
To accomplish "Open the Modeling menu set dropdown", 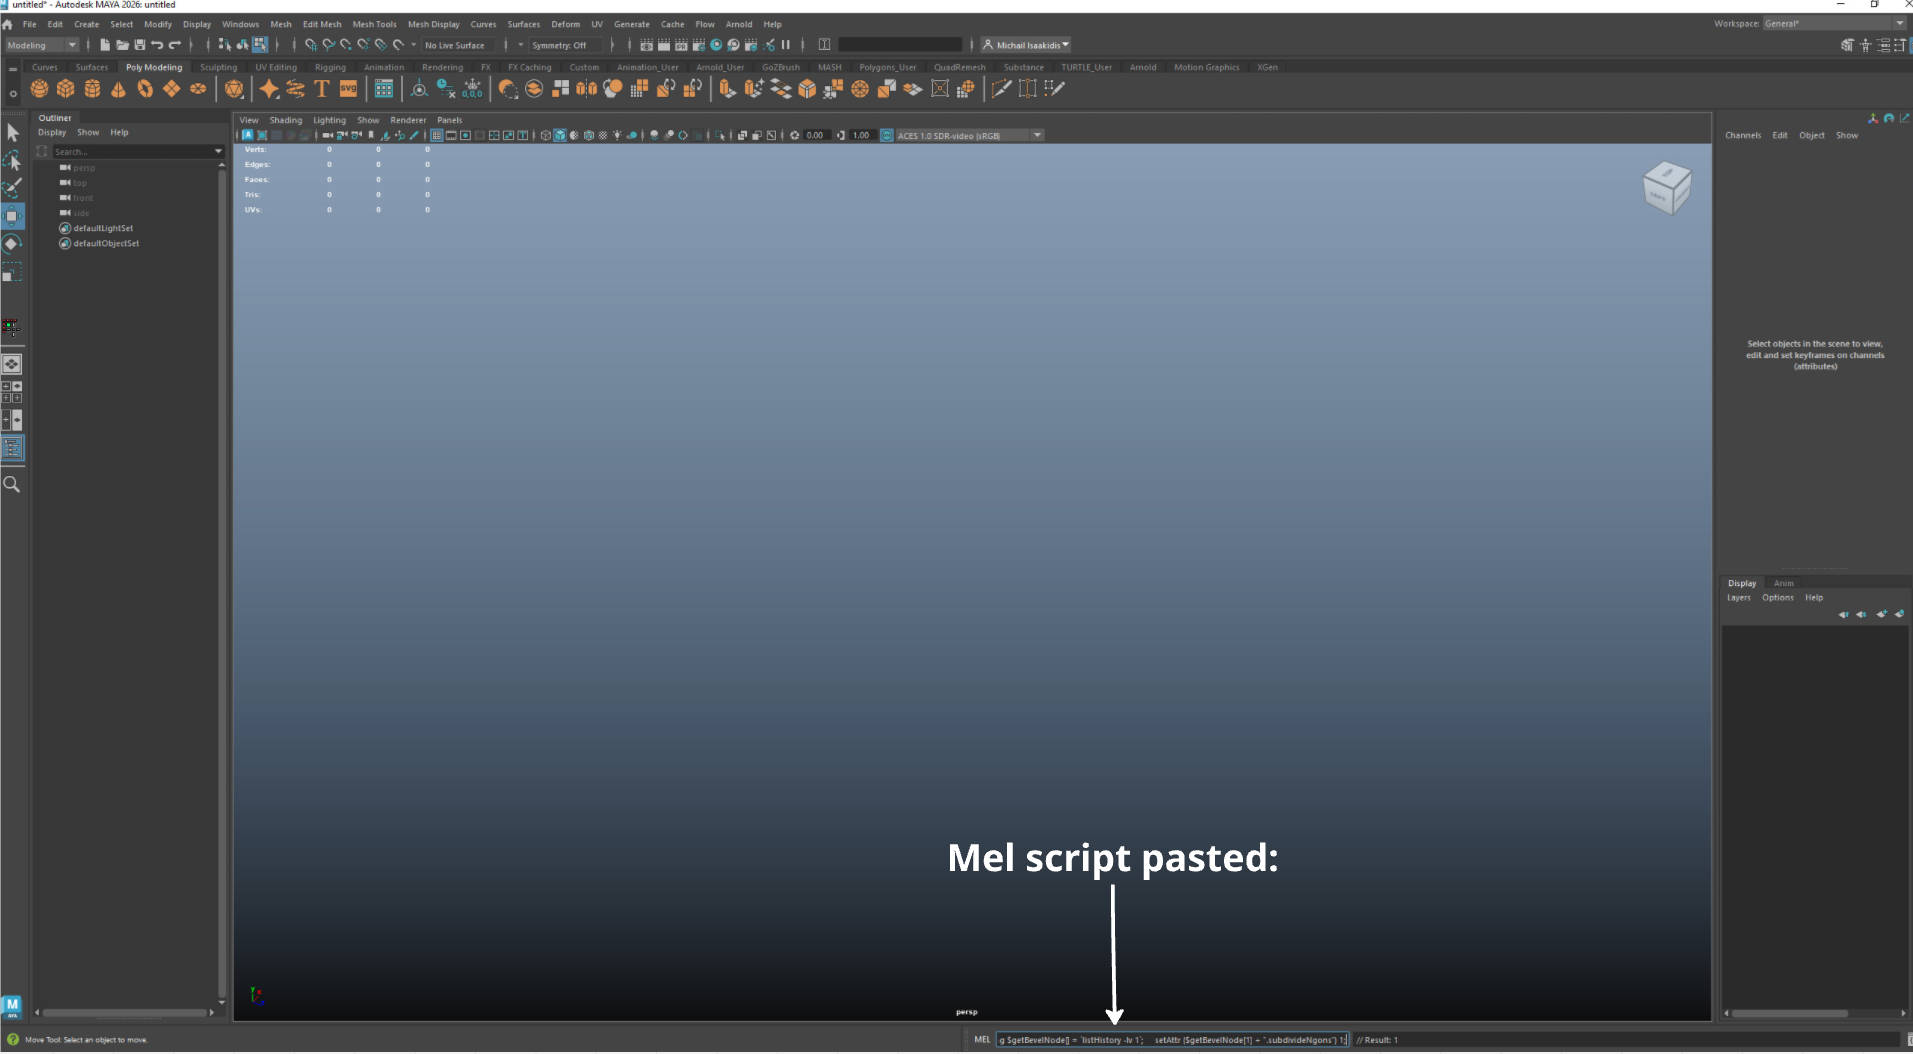I will 42,45.
